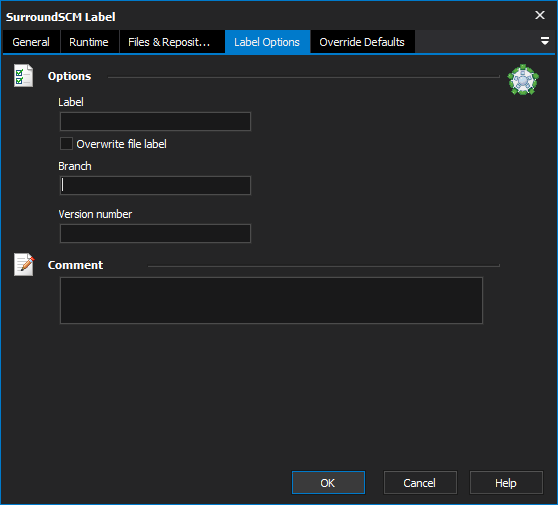Screen dimensions: 558x505
Task: Focus the Version number field
Action: click(x=156, y=233)
